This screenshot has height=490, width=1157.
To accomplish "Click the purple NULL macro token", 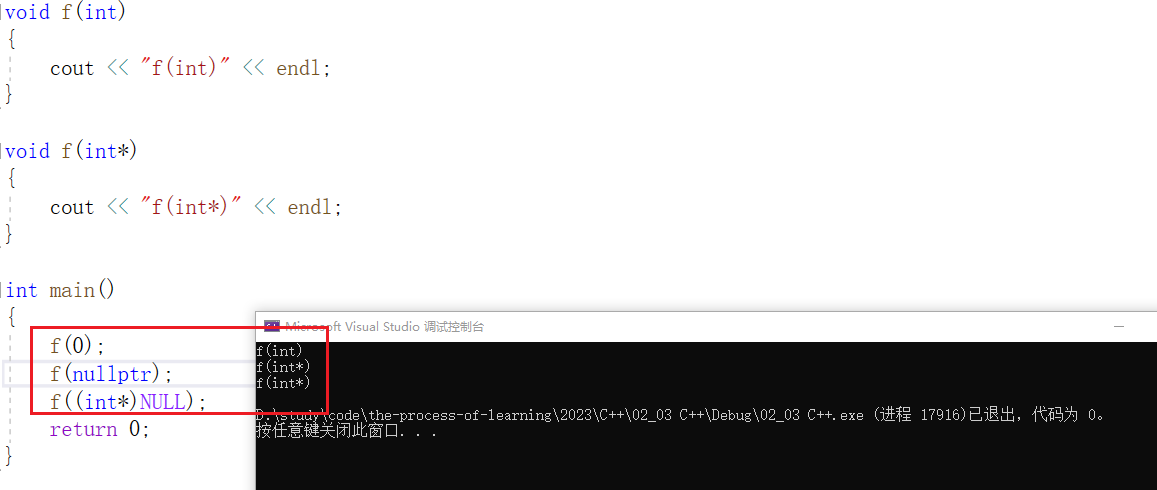I will point(162,401).
